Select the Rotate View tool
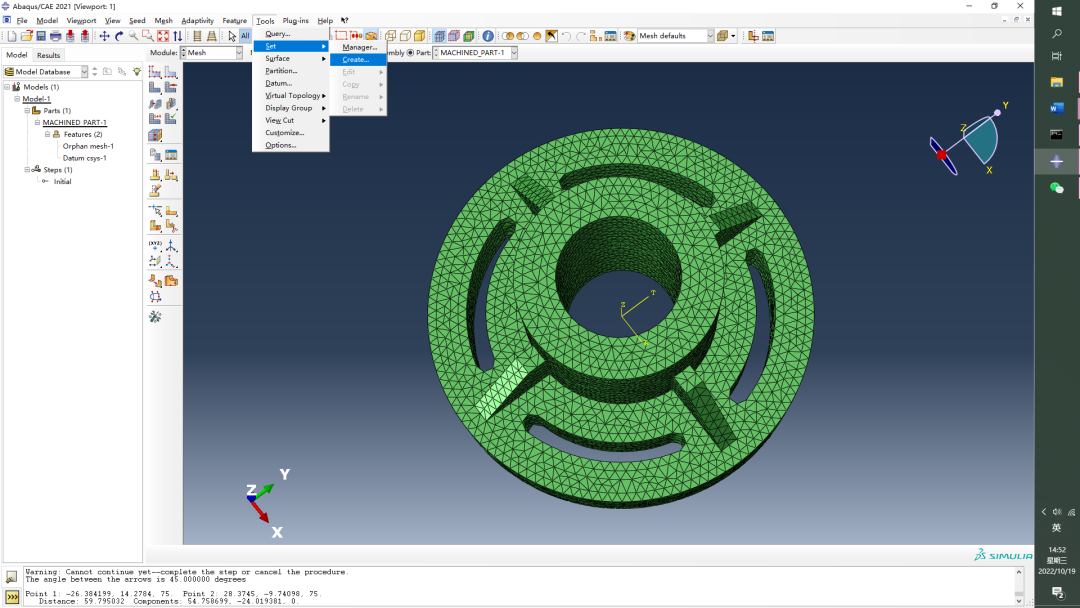The width and height of the screenshot is (1080, 608). [x=119, y=36]
